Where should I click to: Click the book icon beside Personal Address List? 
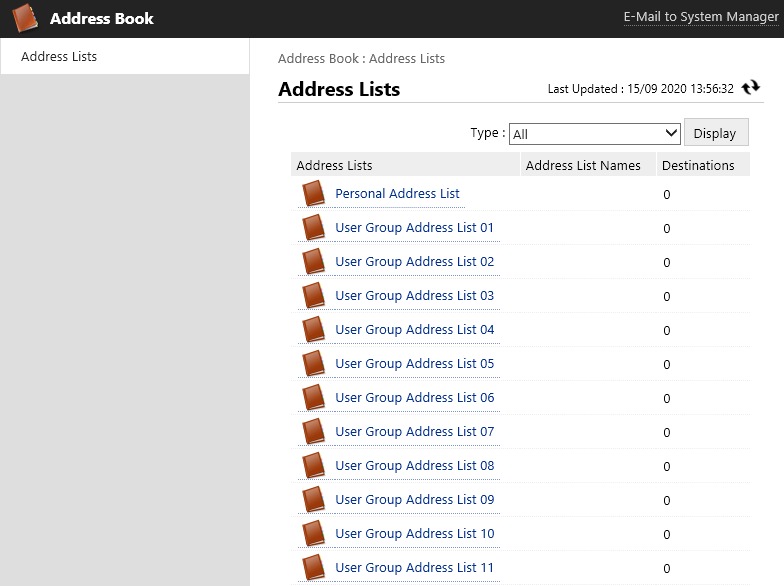(x=314, y=194)
